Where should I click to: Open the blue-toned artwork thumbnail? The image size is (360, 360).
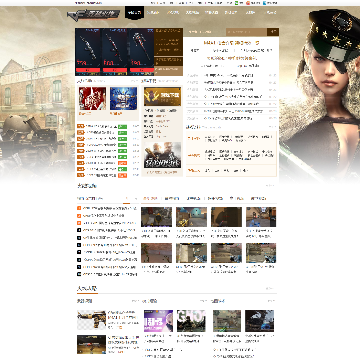[123, 98]
